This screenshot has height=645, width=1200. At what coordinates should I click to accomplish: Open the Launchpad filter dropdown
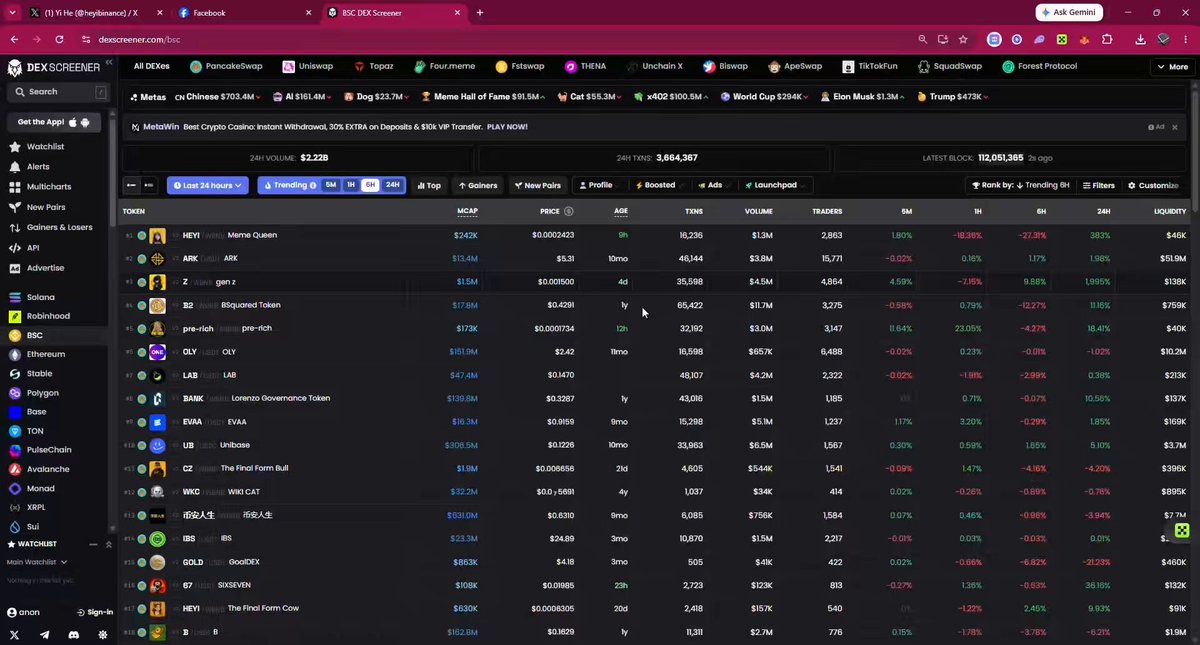[776, 185]
